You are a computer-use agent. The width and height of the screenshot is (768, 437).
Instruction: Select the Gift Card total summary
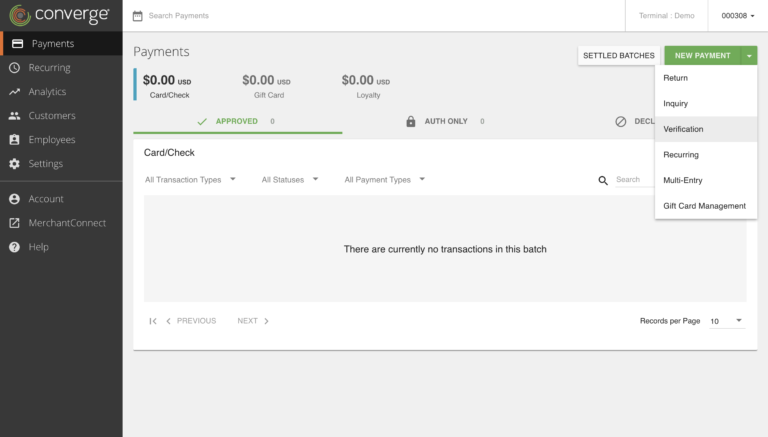pos(266,85)
